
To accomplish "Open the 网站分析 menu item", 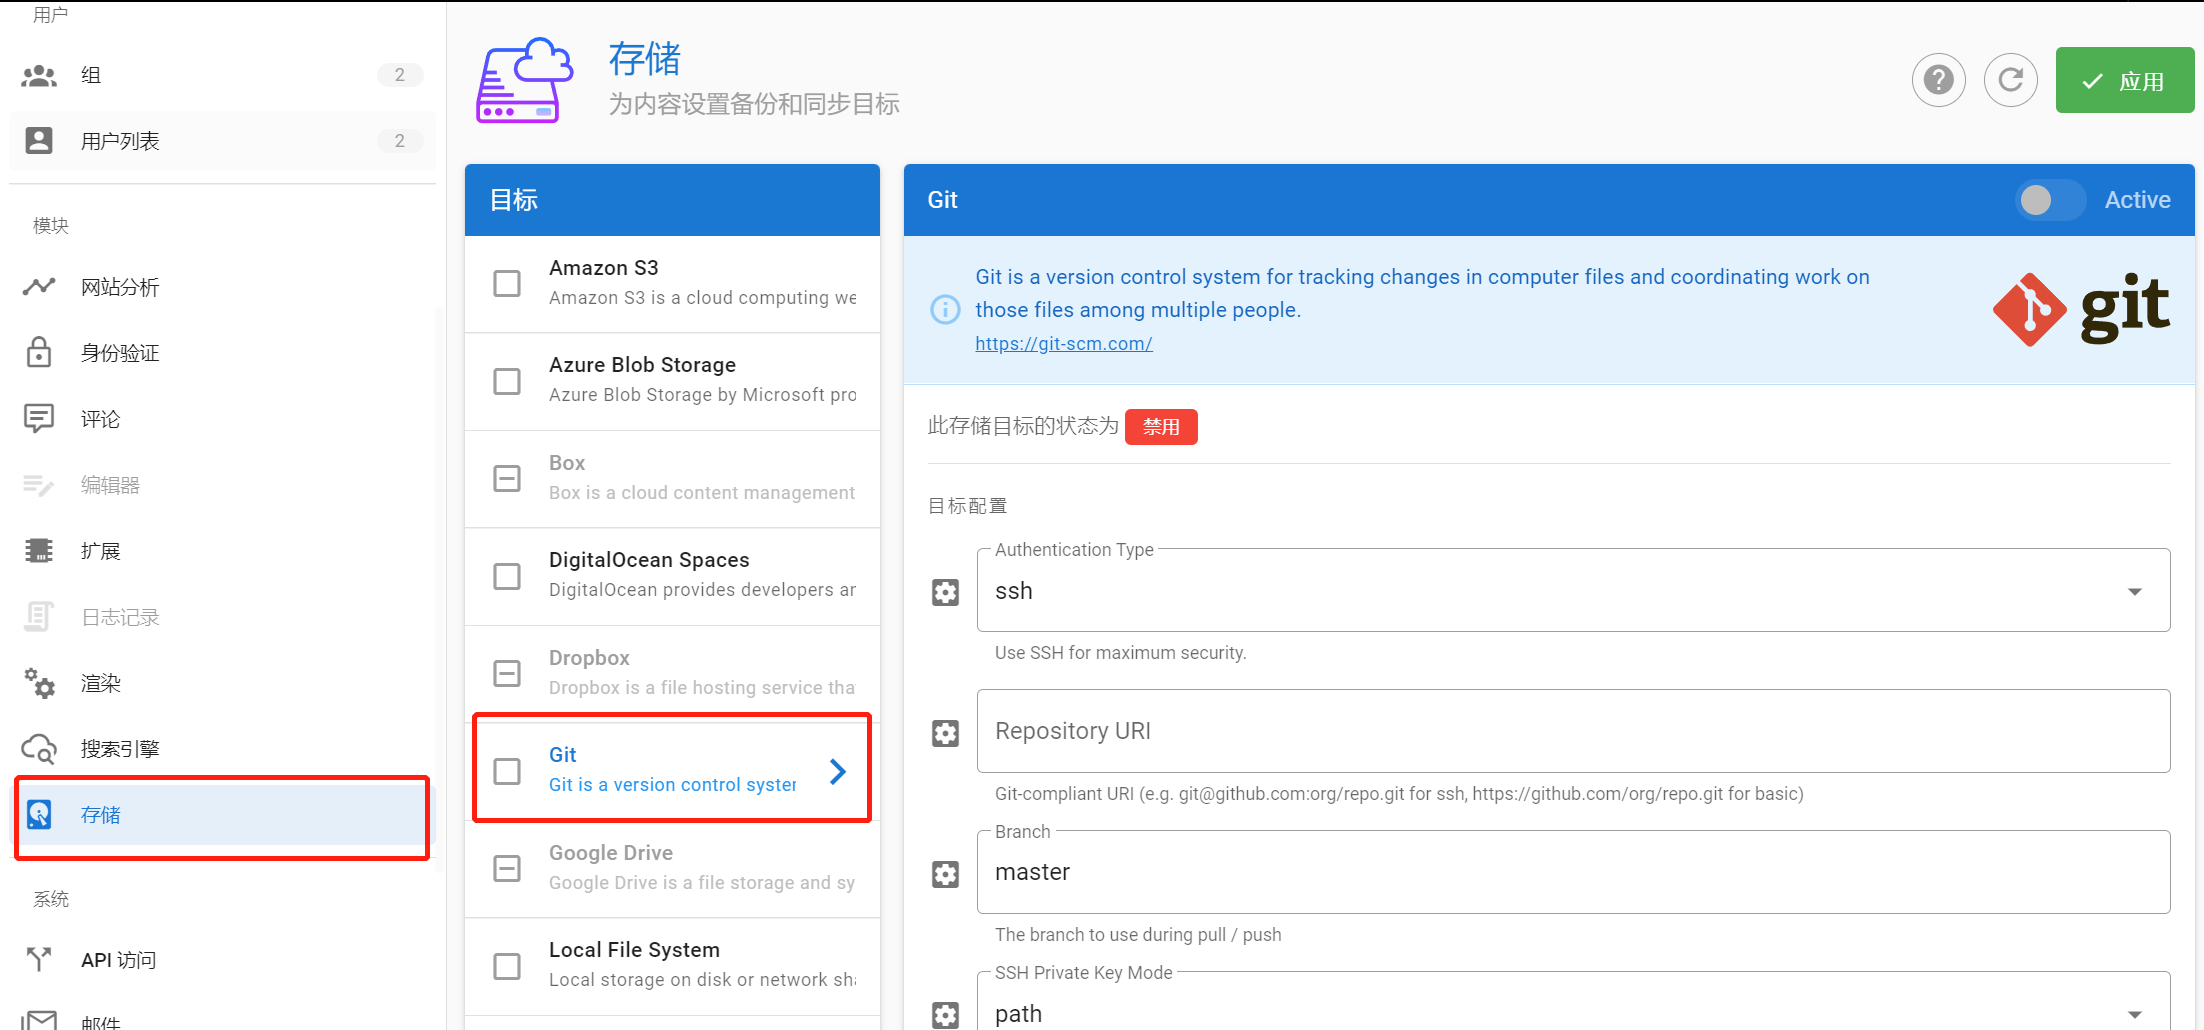I will [x=222, y=287].
